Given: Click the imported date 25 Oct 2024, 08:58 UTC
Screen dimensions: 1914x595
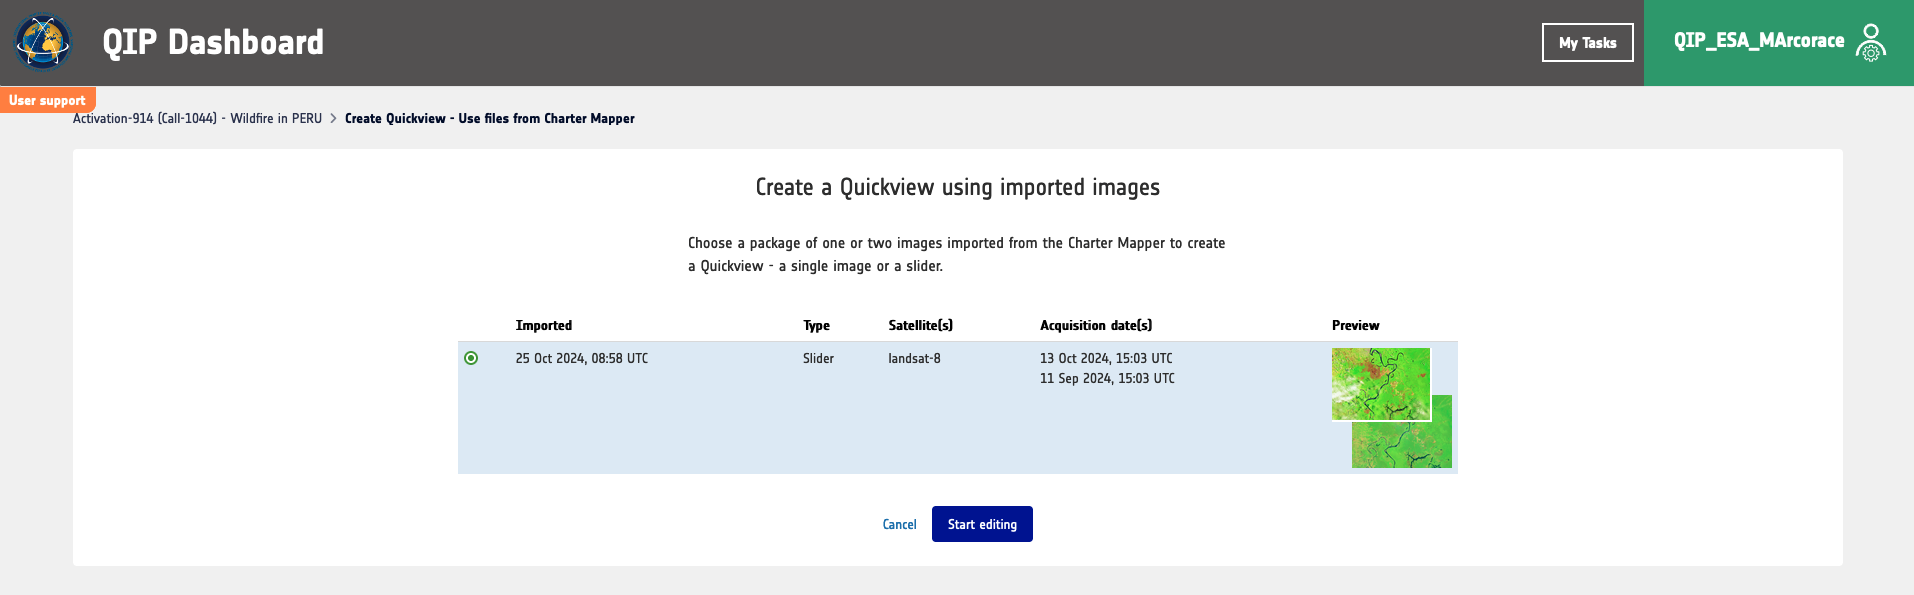Looking at the screenshot, I should (582, 358).
